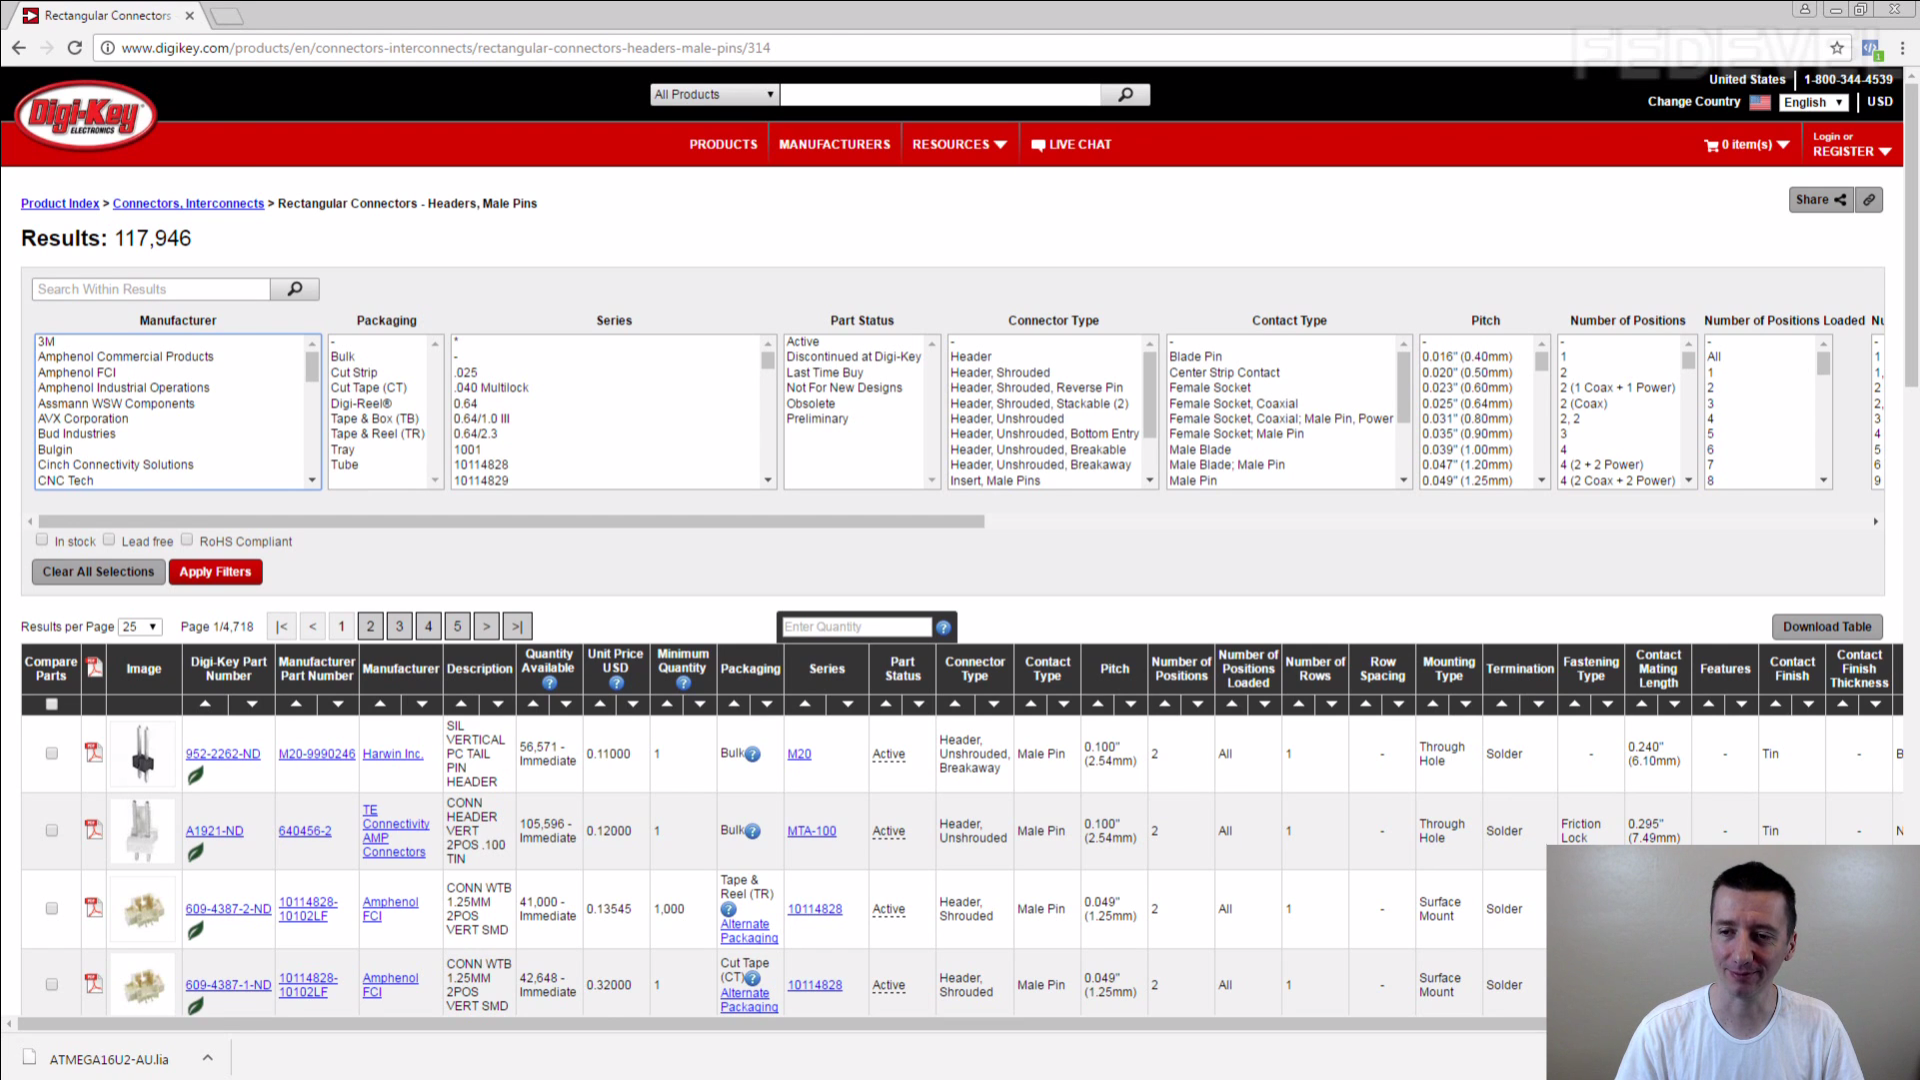Enable the In stock checkbox
1920x1080 pixels.
42,540
